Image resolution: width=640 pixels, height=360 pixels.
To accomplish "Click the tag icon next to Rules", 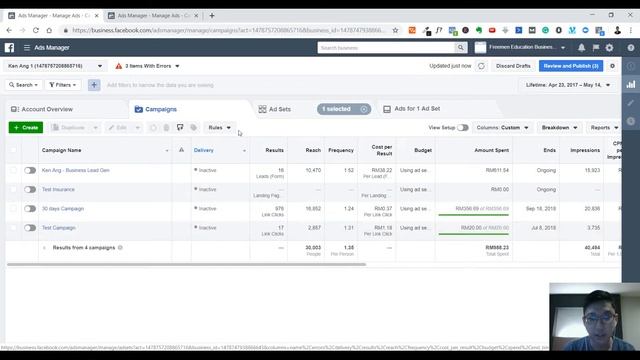I will 193,127.
